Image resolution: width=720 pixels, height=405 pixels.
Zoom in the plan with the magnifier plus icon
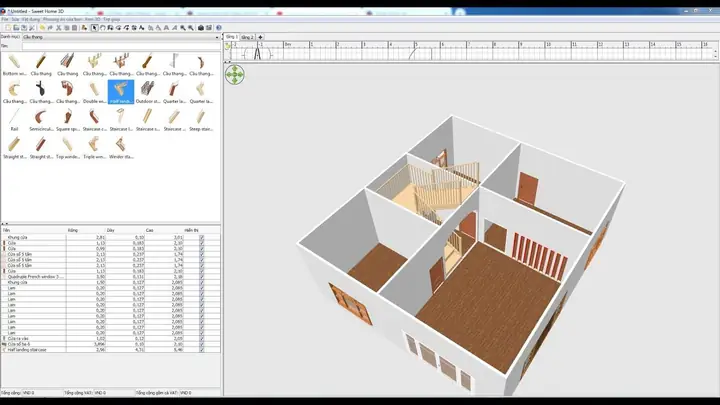183,28
